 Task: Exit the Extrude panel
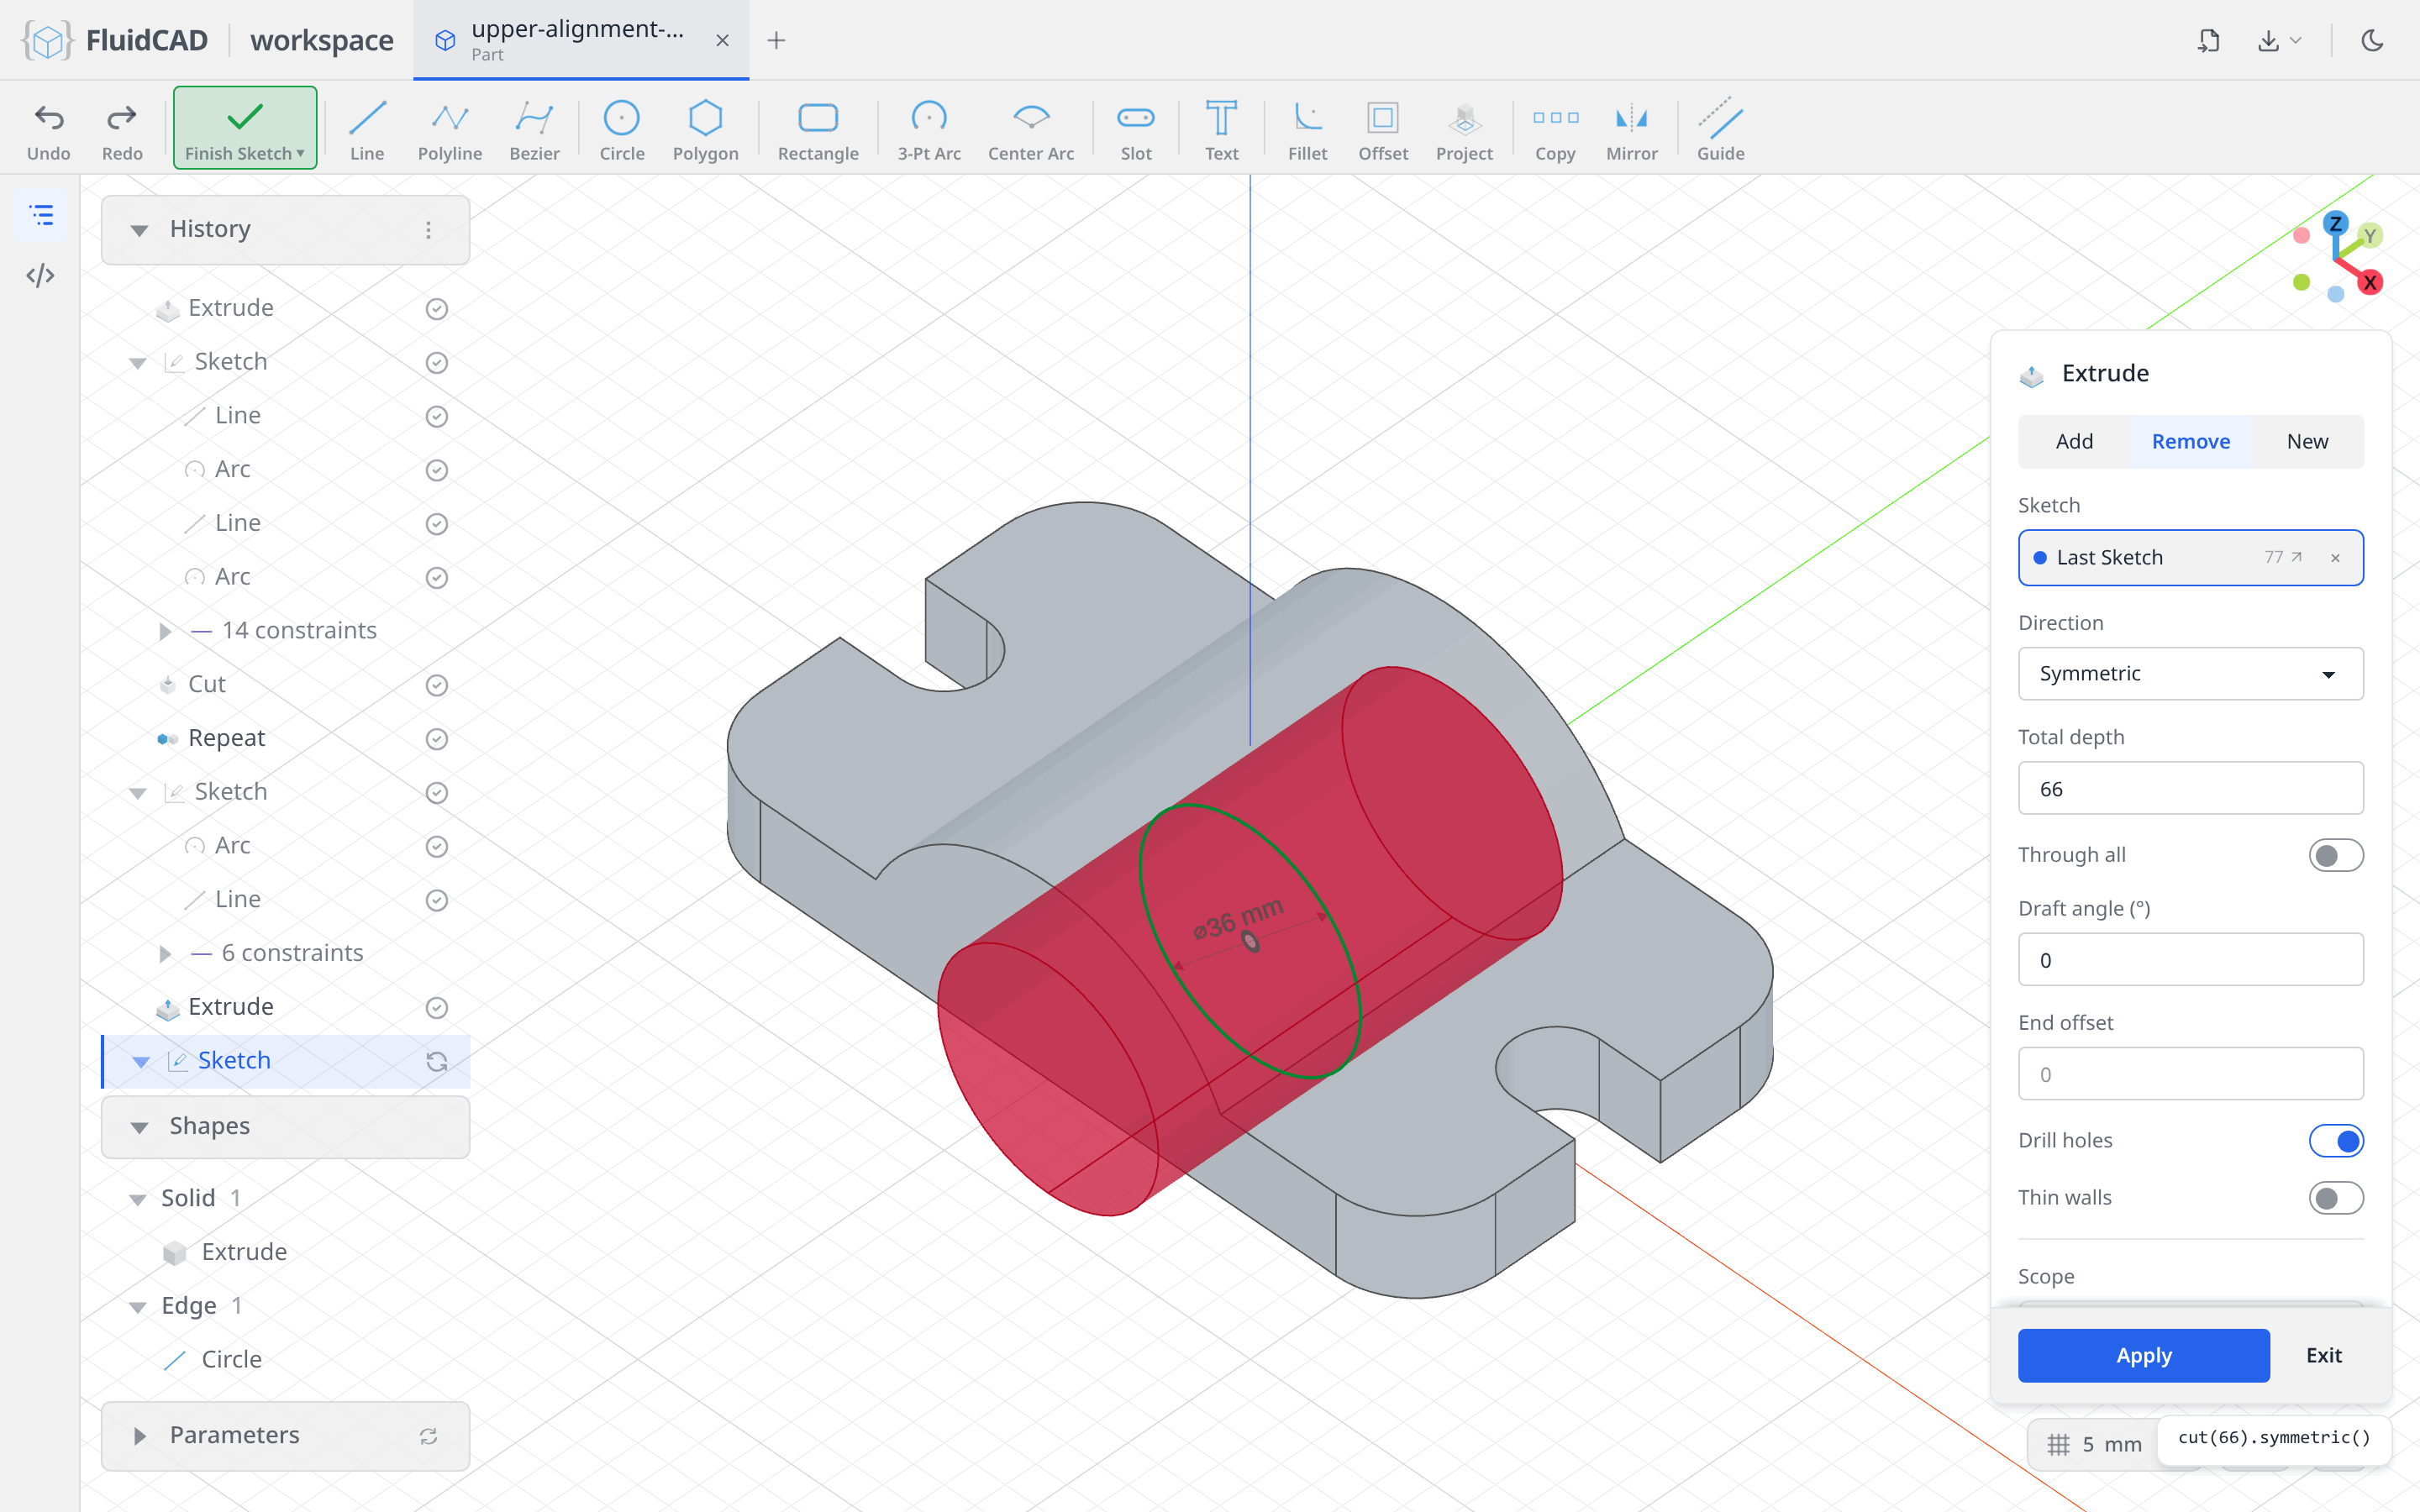pos(2323,1355)
